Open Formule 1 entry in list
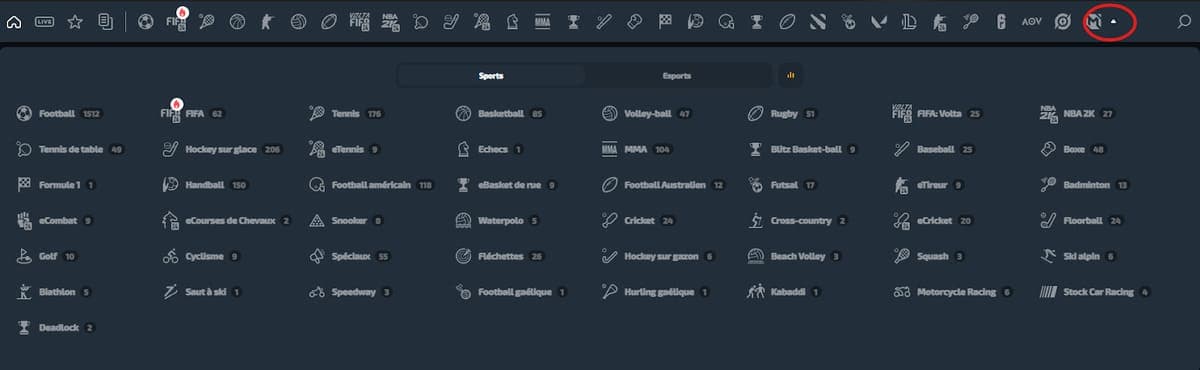The image size is (1200, 370). [x=57, y=185]
